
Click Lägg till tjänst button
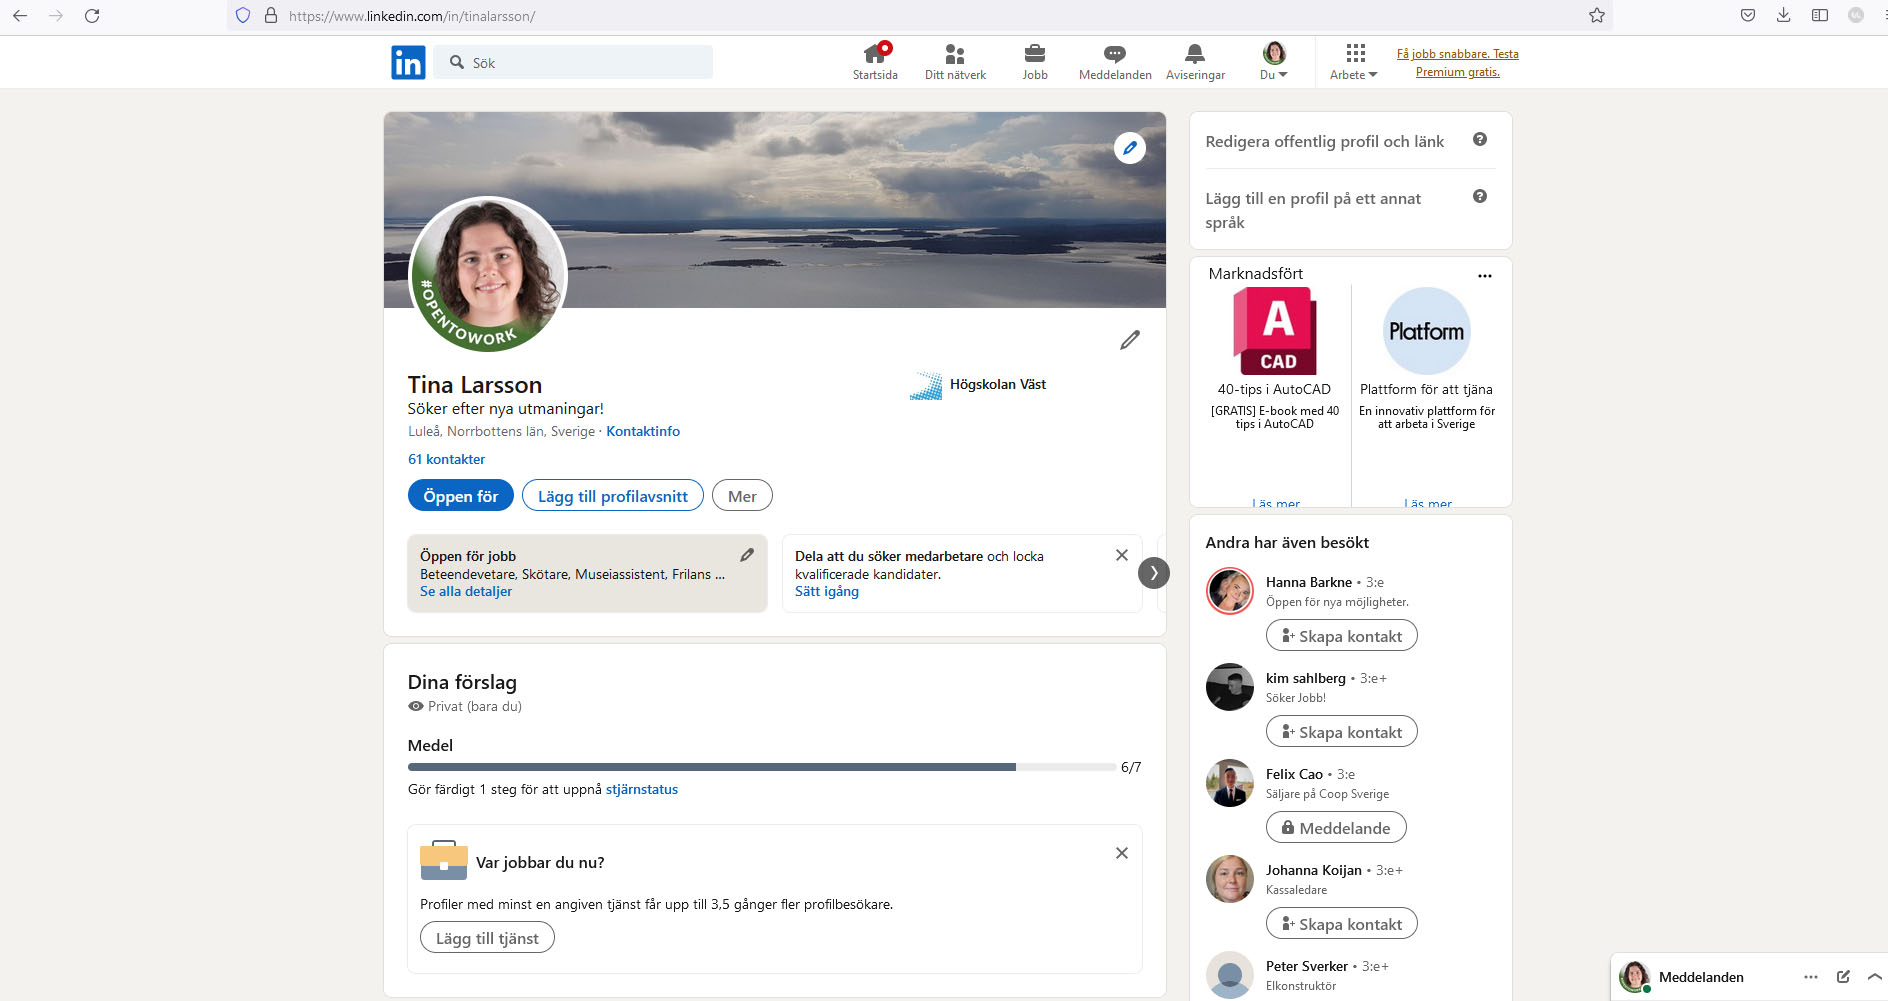pos(487,938)
